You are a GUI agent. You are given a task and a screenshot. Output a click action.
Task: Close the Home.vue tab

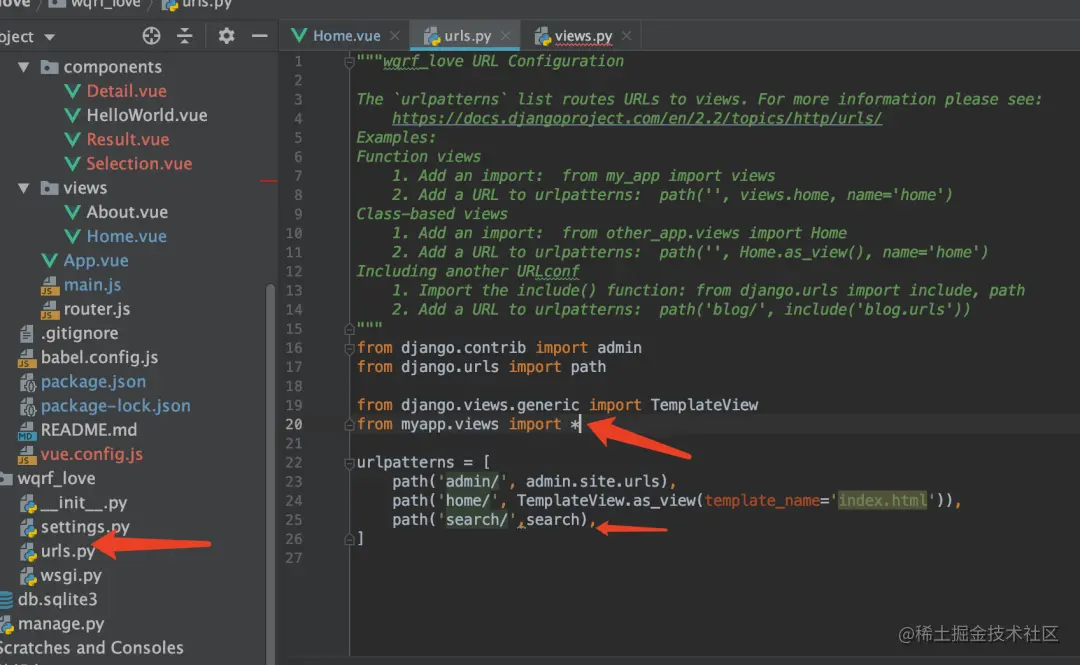395,36
